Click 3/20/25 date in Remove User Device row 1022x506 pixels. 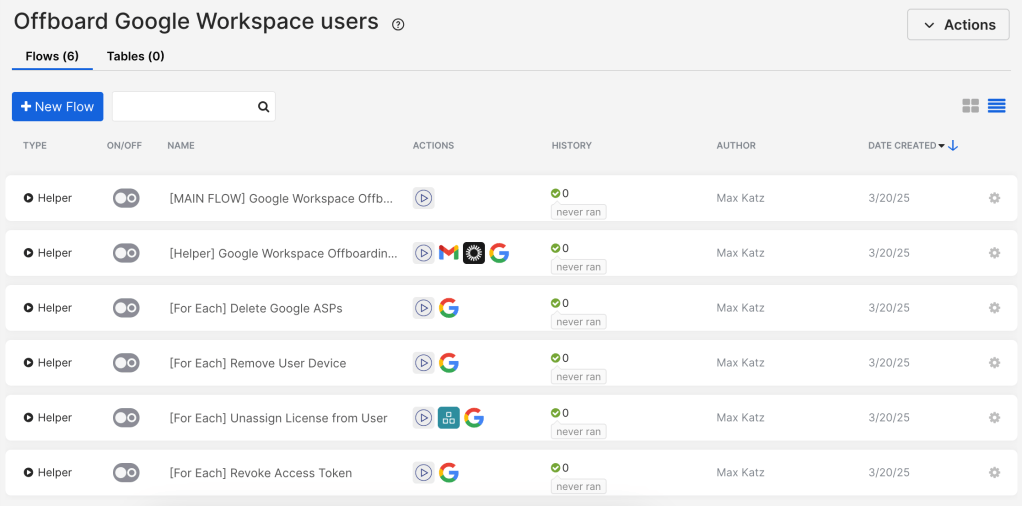tap(889, 363)
